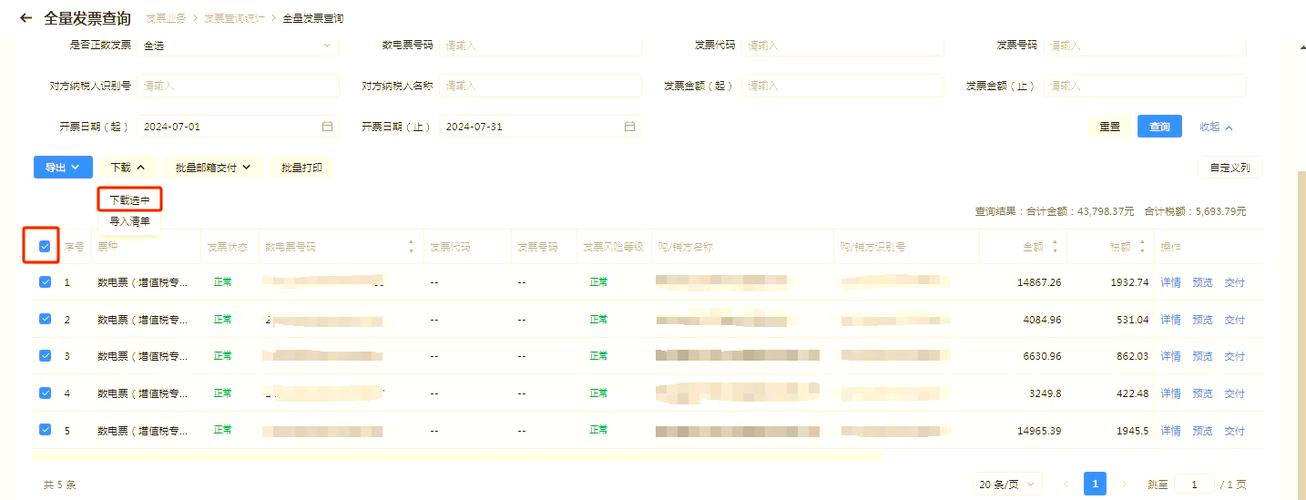This screenshot has height=500, width=1306.
Task: Click the 查询 search button
Action: (x=1159, y=127)
